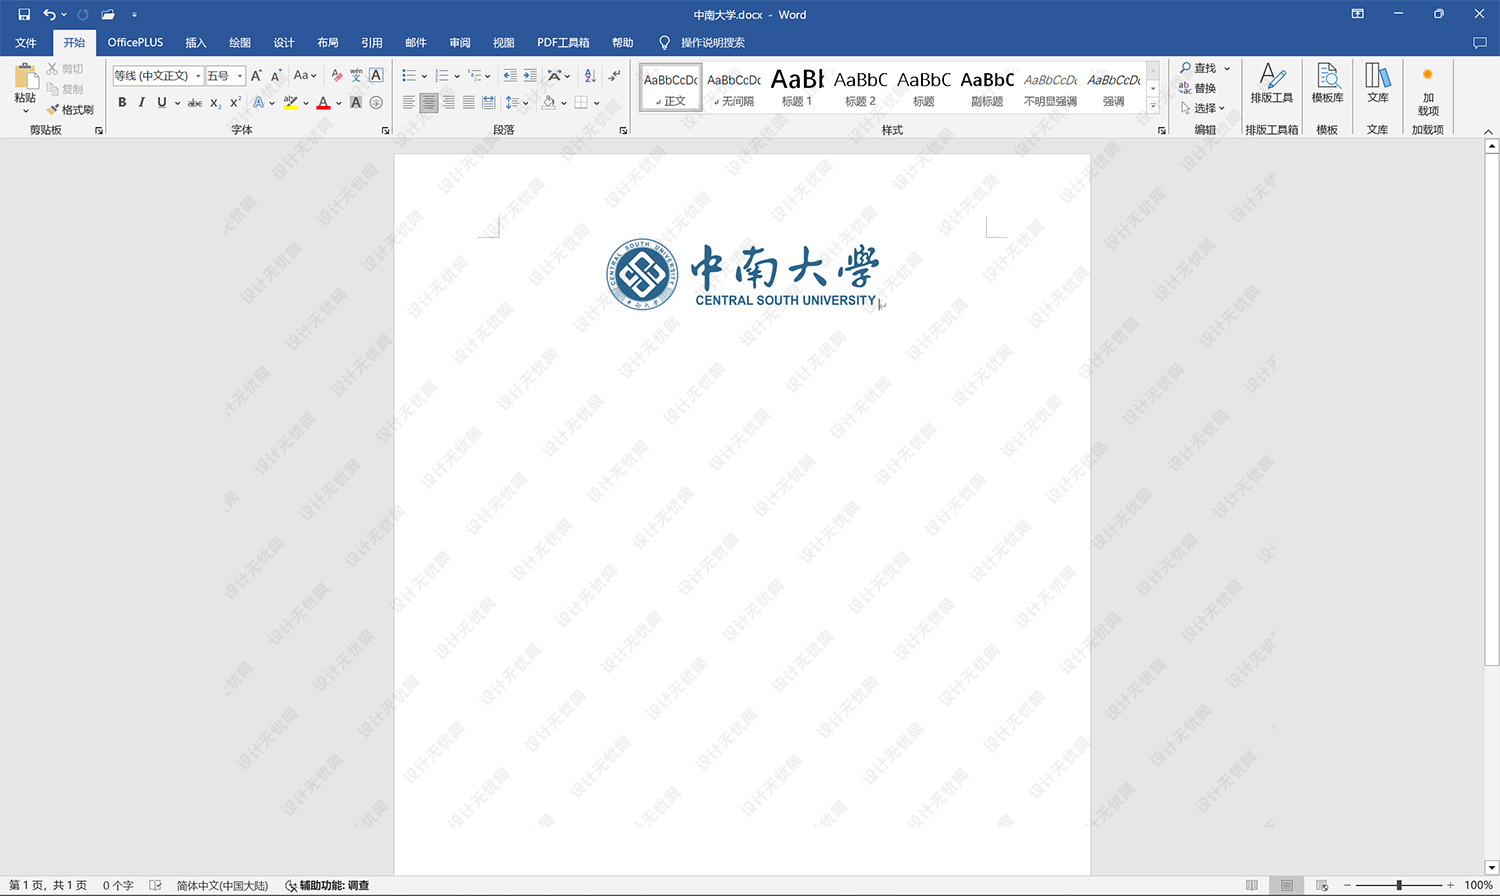
Task: Open the Font dialog launcher
Action: click(385, 131)
